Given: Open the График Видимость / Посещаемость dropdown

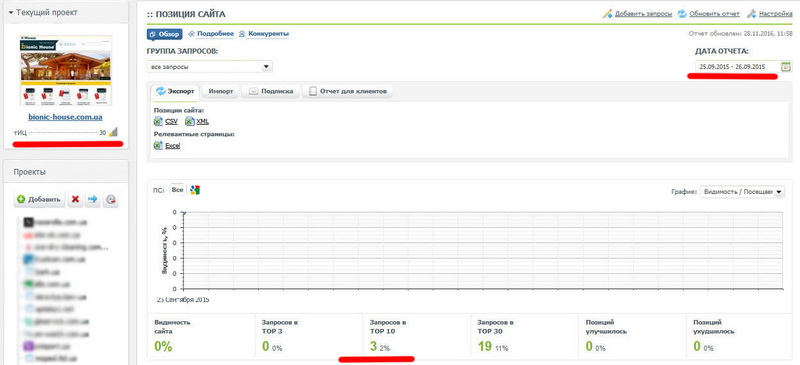Looking at the screenshot, I should coord(743,191).
